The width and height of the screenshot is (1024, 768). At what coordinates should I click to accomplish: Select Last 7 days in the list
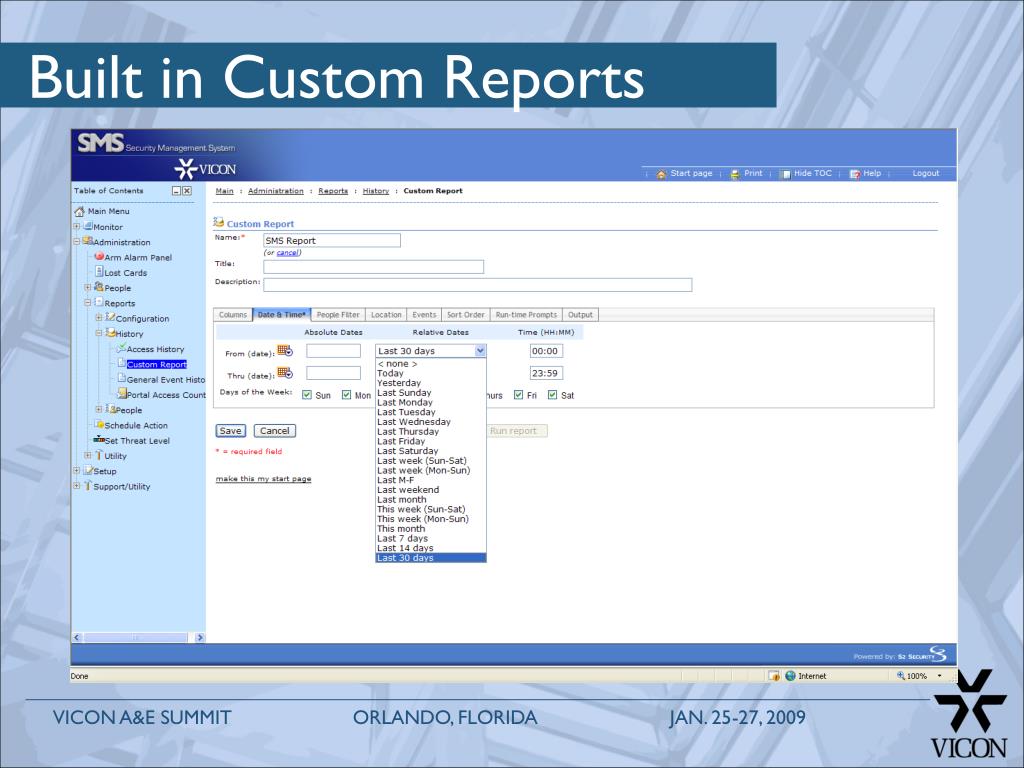point(430,539)
